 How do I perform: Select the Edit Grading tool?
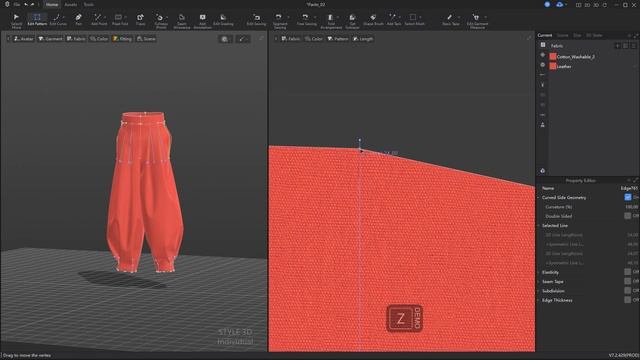click(x=223, y=20)
